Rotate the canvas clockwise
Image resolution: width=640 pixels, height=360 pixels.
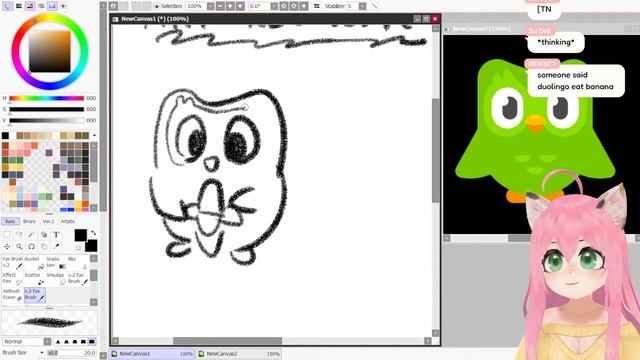[x=293, y=6]
